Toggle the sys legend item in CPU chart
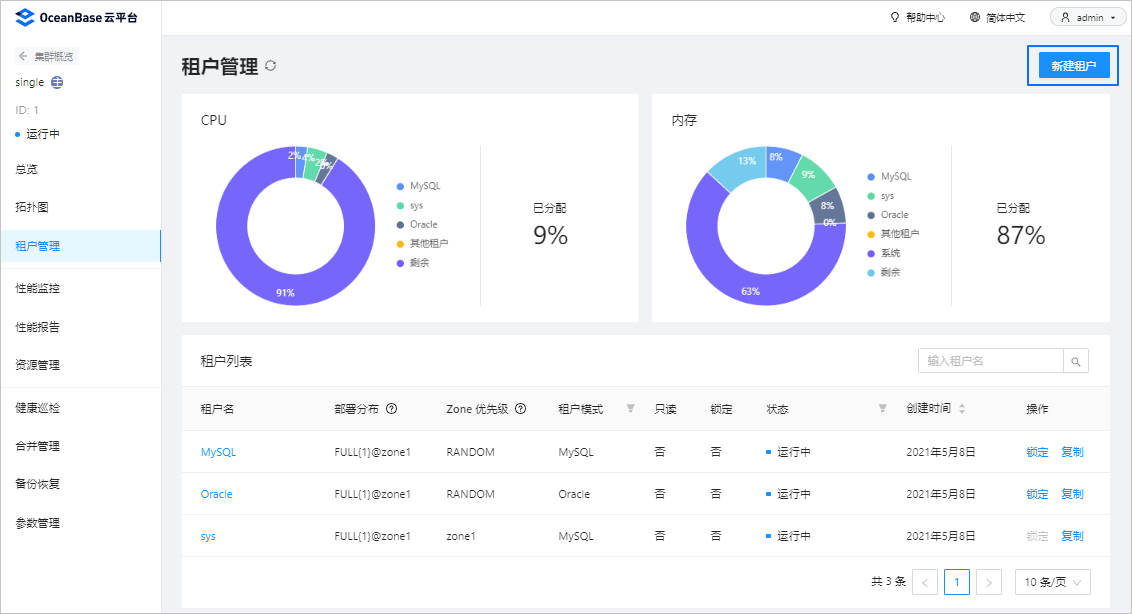The width and height of the screenshot is (1132, 614). coord(410,205)
